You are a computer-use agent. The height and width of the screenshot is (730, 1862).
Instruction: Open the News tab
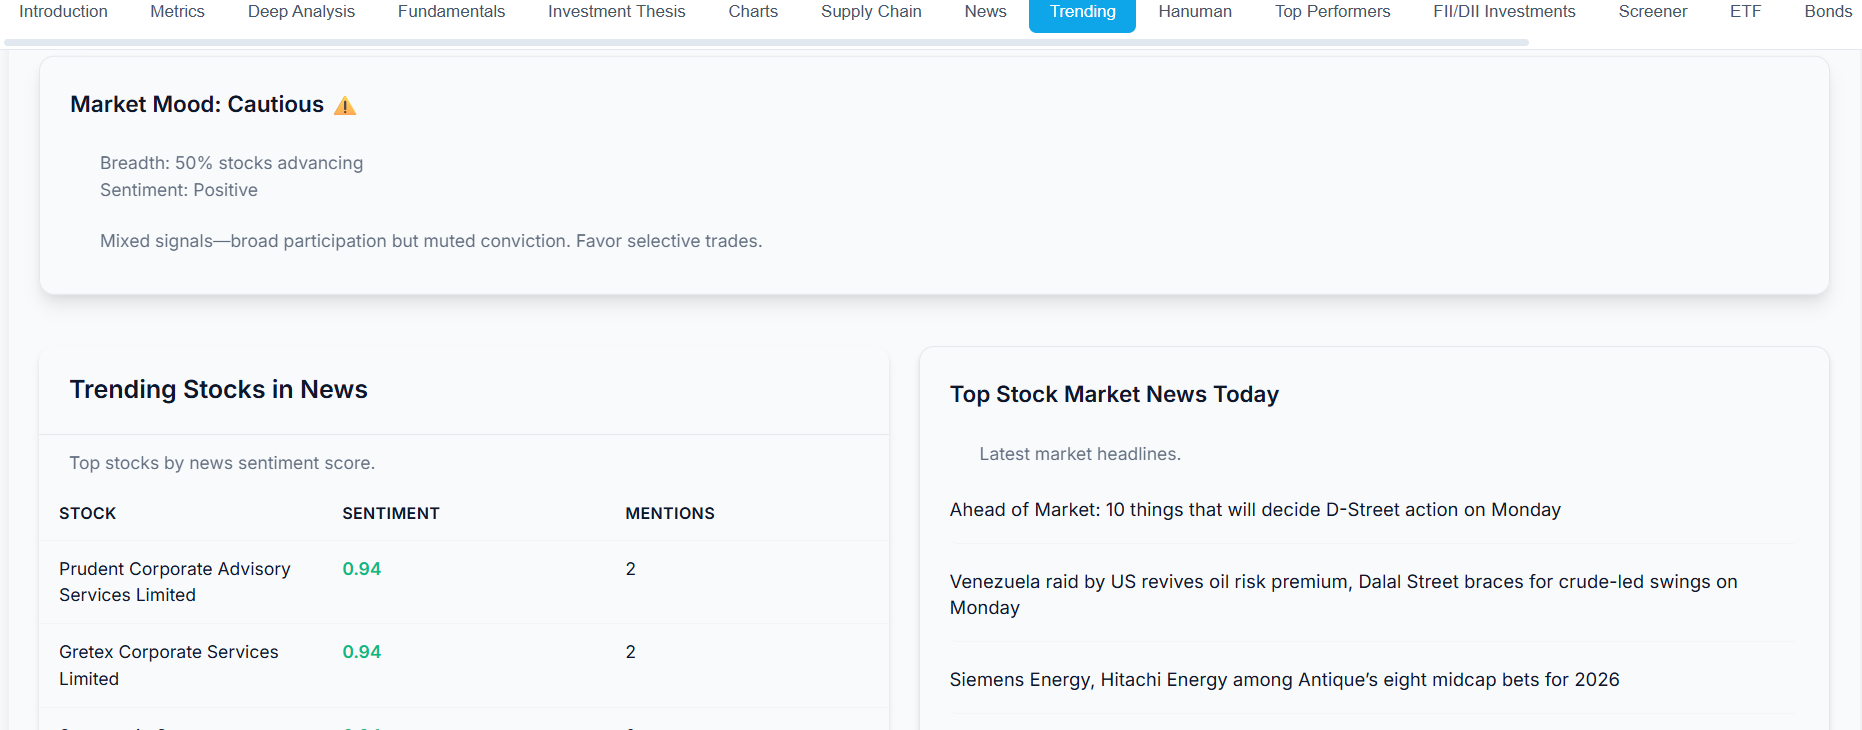pos(985,12)
